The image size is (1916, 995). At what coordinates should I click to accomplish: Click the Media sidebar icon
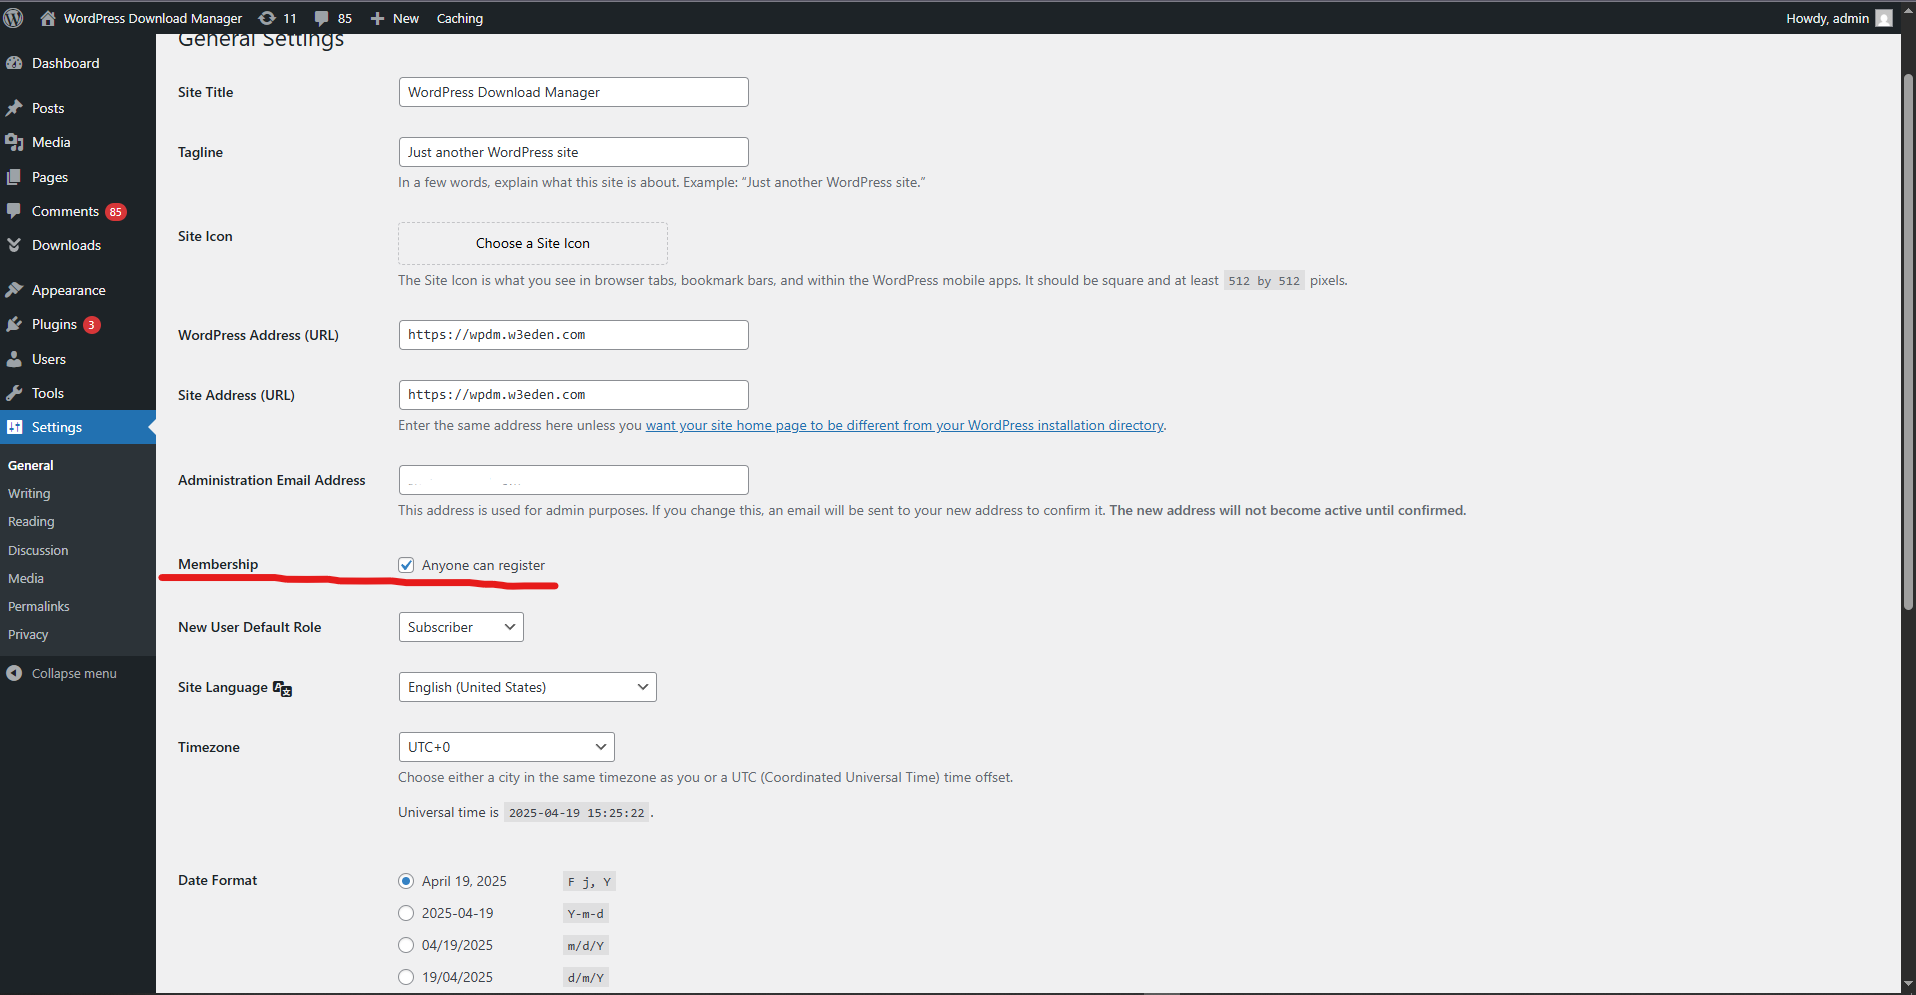pyautogui.click(x=14, y=142)
